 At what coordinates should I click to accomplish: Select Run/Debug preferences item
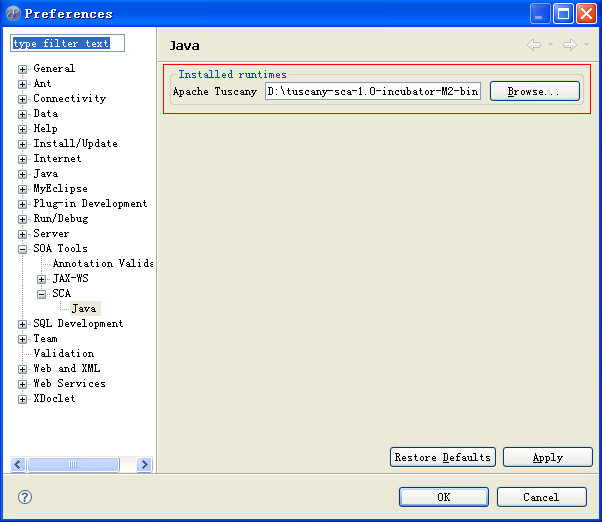[x=61, y=218]
